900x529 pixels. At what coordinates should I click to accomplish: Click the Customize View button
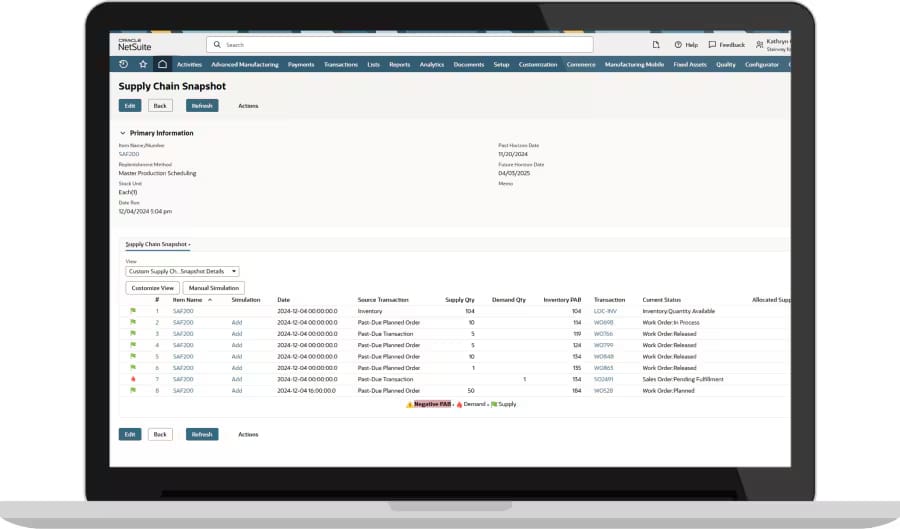point(152,288)
